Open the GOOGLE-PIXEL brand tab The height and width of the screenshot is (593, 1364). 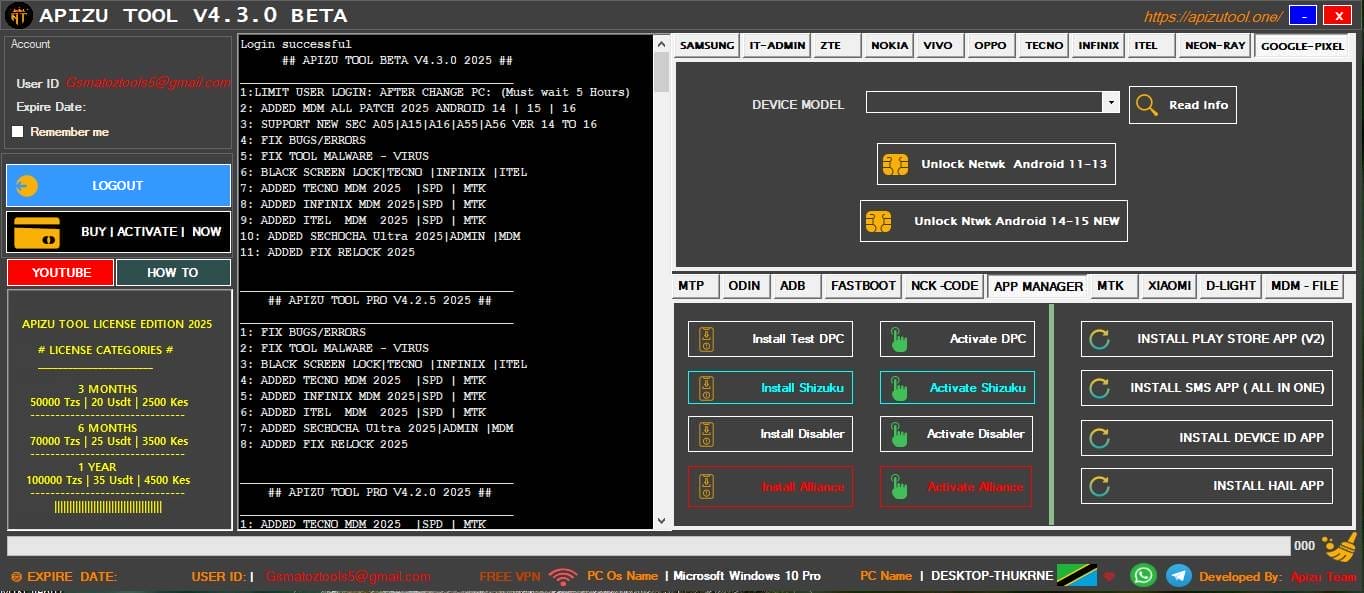(x=1302, y=45)
